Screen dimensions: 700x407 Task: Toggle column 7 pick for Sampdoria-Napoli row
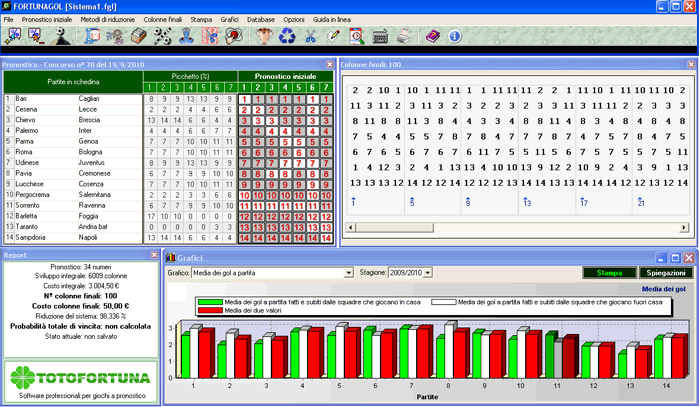click(x=325, y=238)
